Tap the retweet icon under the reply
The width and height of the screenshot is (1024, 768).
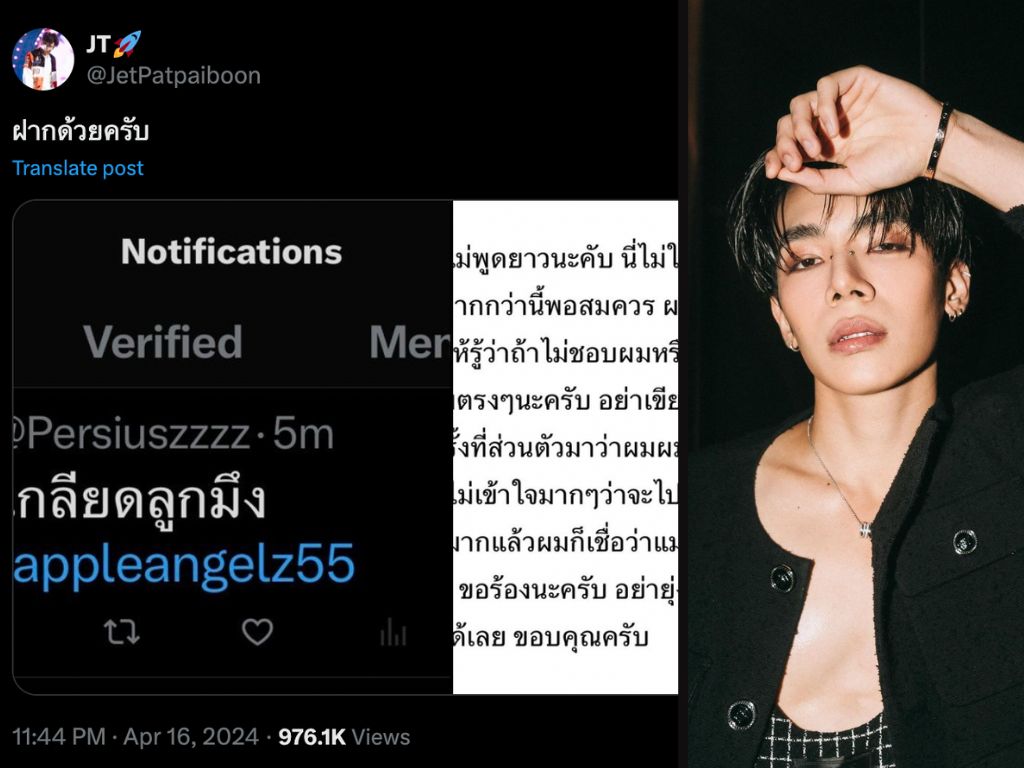pyautogui.click(x=122, y=632)
